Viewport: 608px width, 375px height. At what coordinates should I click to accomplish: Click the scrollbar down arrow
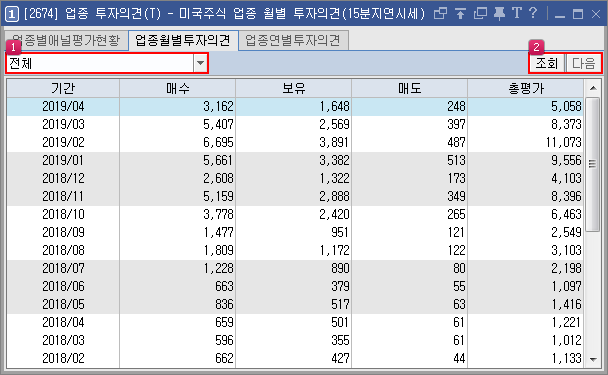tap(593, 359)
